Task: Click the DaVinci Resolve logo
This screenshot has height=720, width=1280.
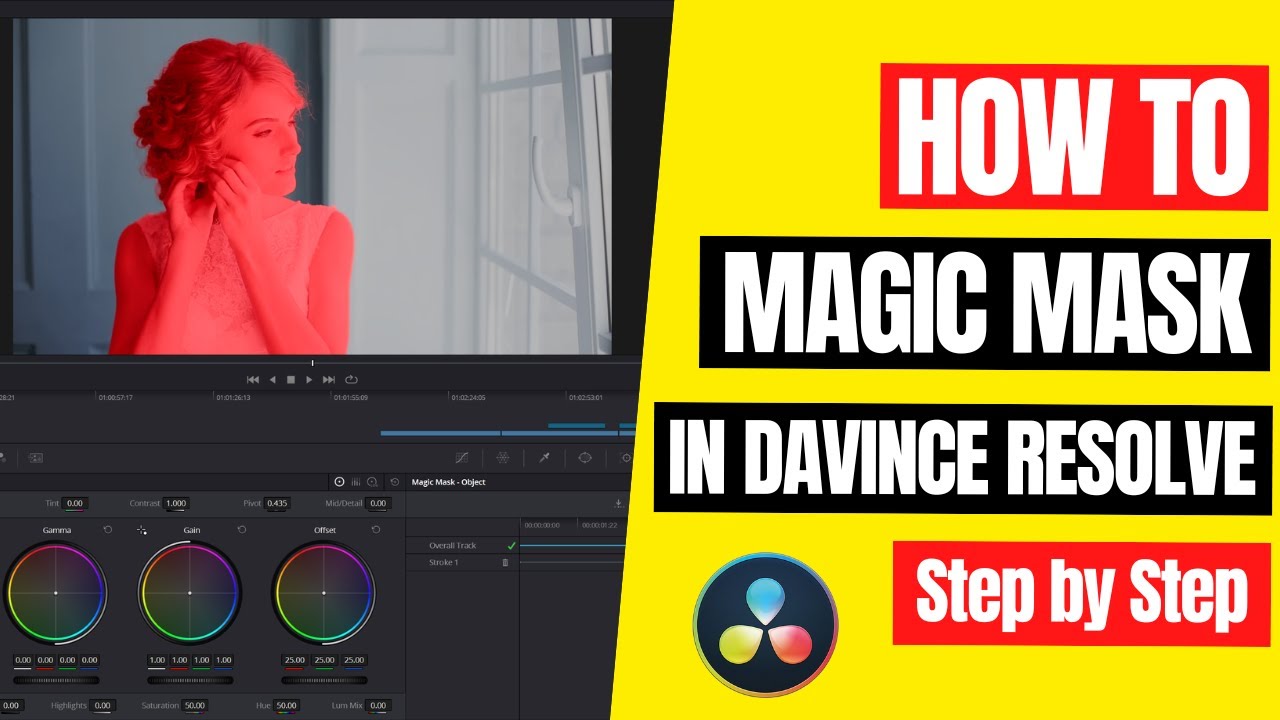Action: point(766,625)
